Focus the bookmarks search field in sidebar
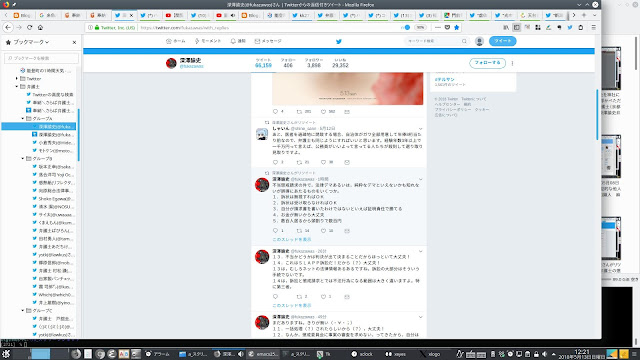Viewport: 640px width, 360px height. pos(41,58)
